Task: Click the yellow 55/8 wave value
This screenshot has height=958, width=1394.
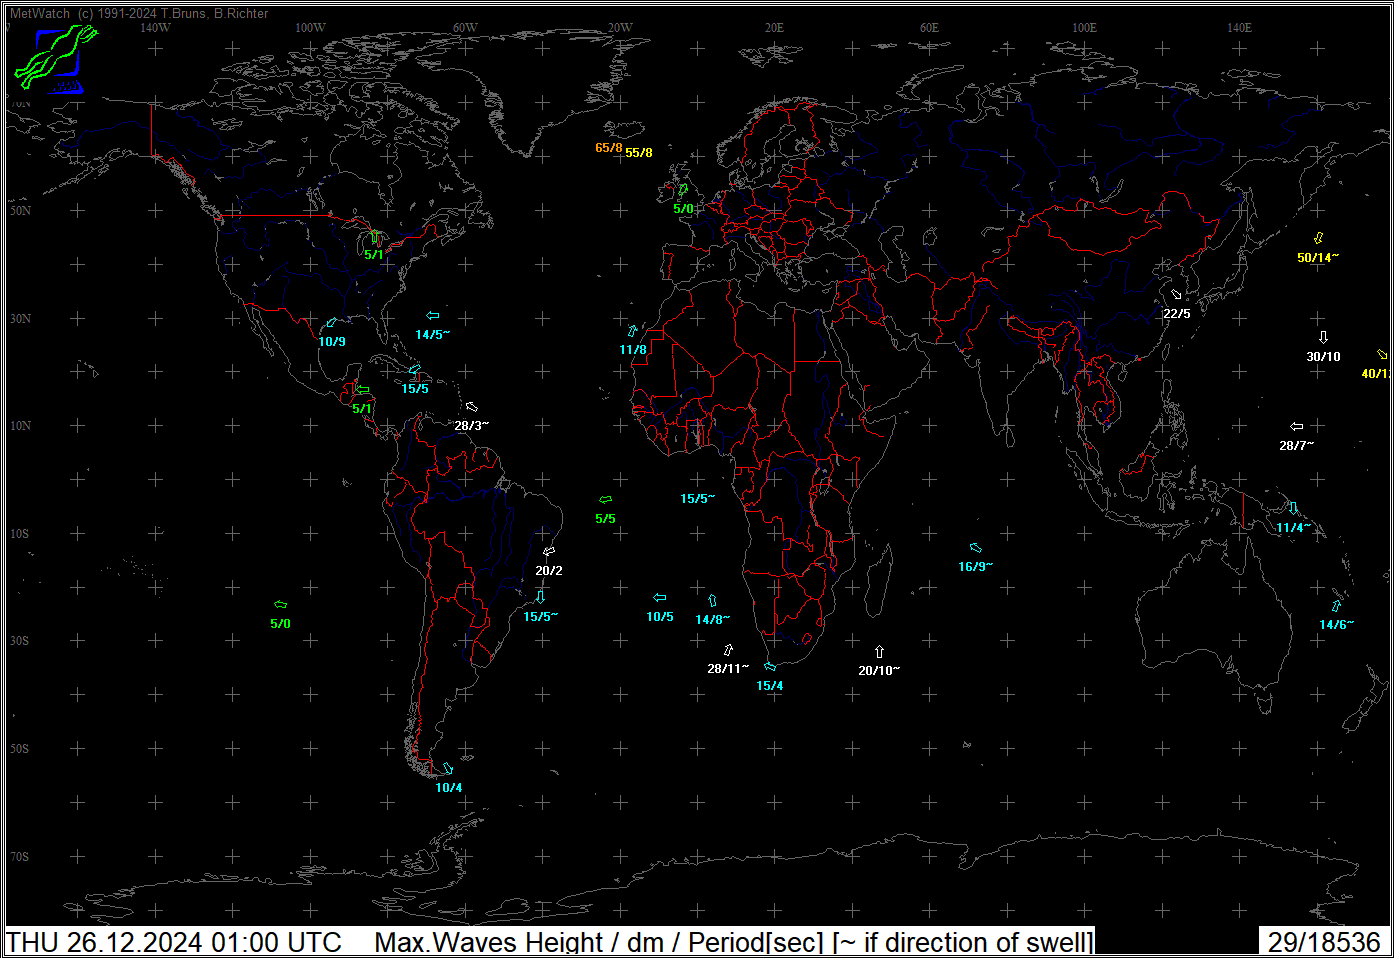Action: (639, 153)
